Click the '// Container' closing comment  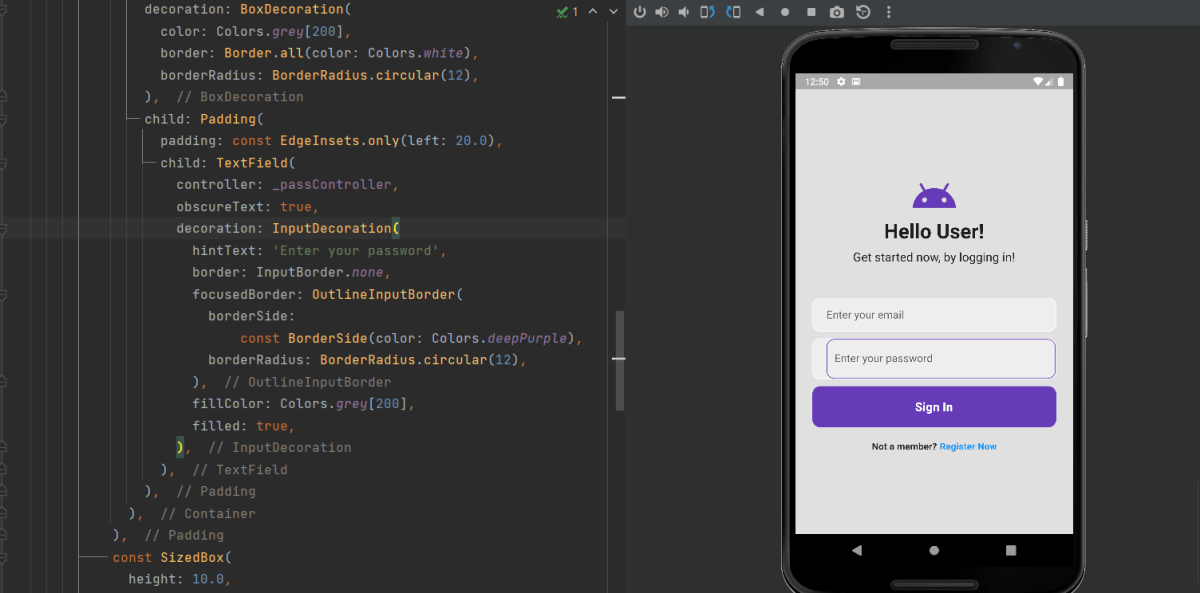[x=208, y=514]
